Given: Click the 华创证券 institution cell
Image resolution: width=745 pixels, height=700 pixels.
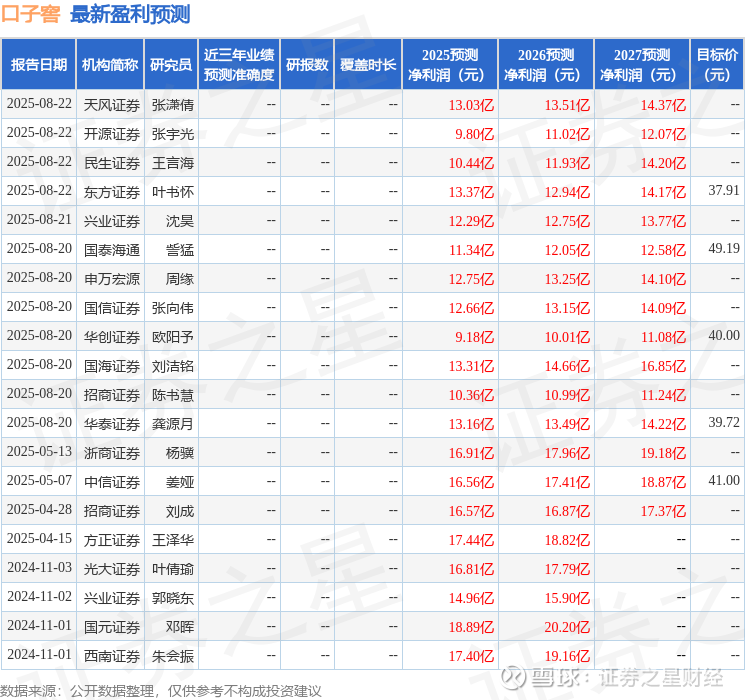Looking at the screenshot, I should (x=112, y=337).
